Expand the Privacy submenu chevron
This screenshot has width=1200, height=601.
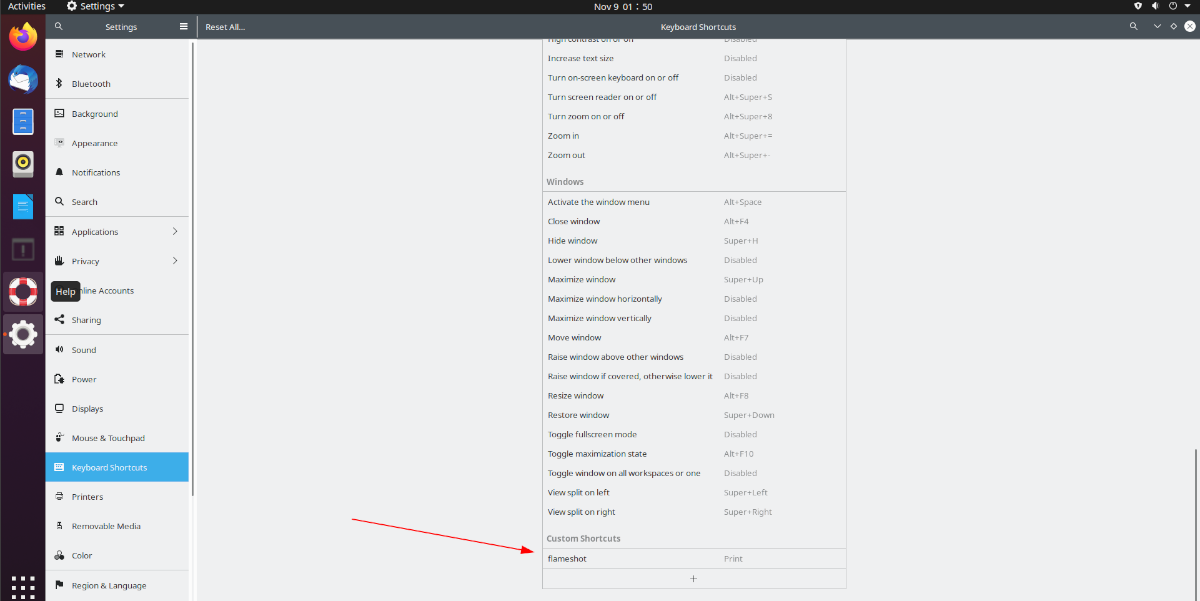point(175,261)
